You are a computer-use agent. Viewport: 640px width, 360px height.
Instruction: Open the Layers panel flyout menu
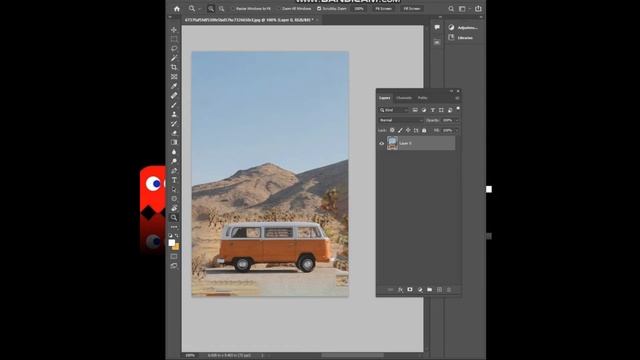tap(457, 98)
